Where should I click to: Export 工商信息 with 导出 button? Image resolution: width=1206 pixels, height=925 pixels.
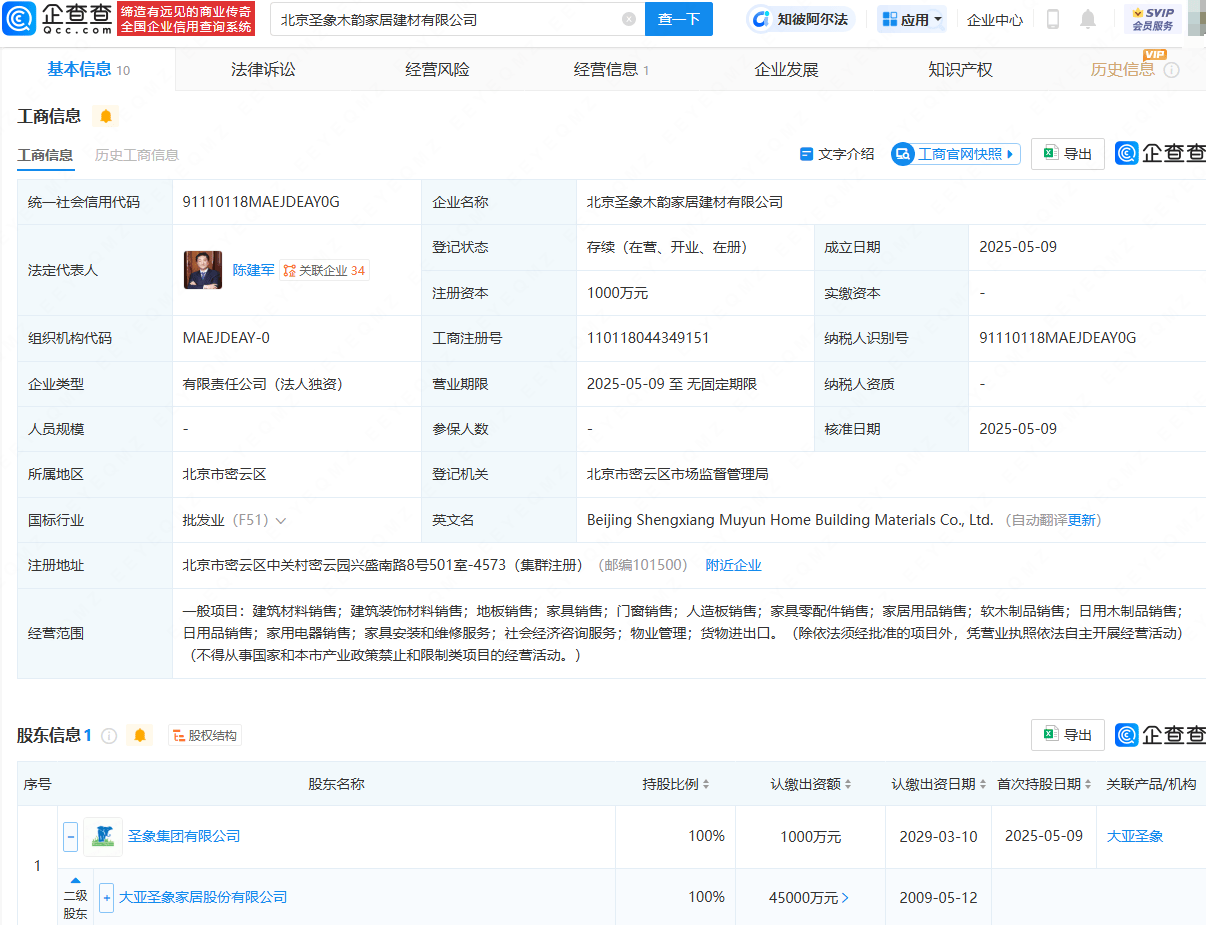pyautogui.click(x=1067, y=154)
